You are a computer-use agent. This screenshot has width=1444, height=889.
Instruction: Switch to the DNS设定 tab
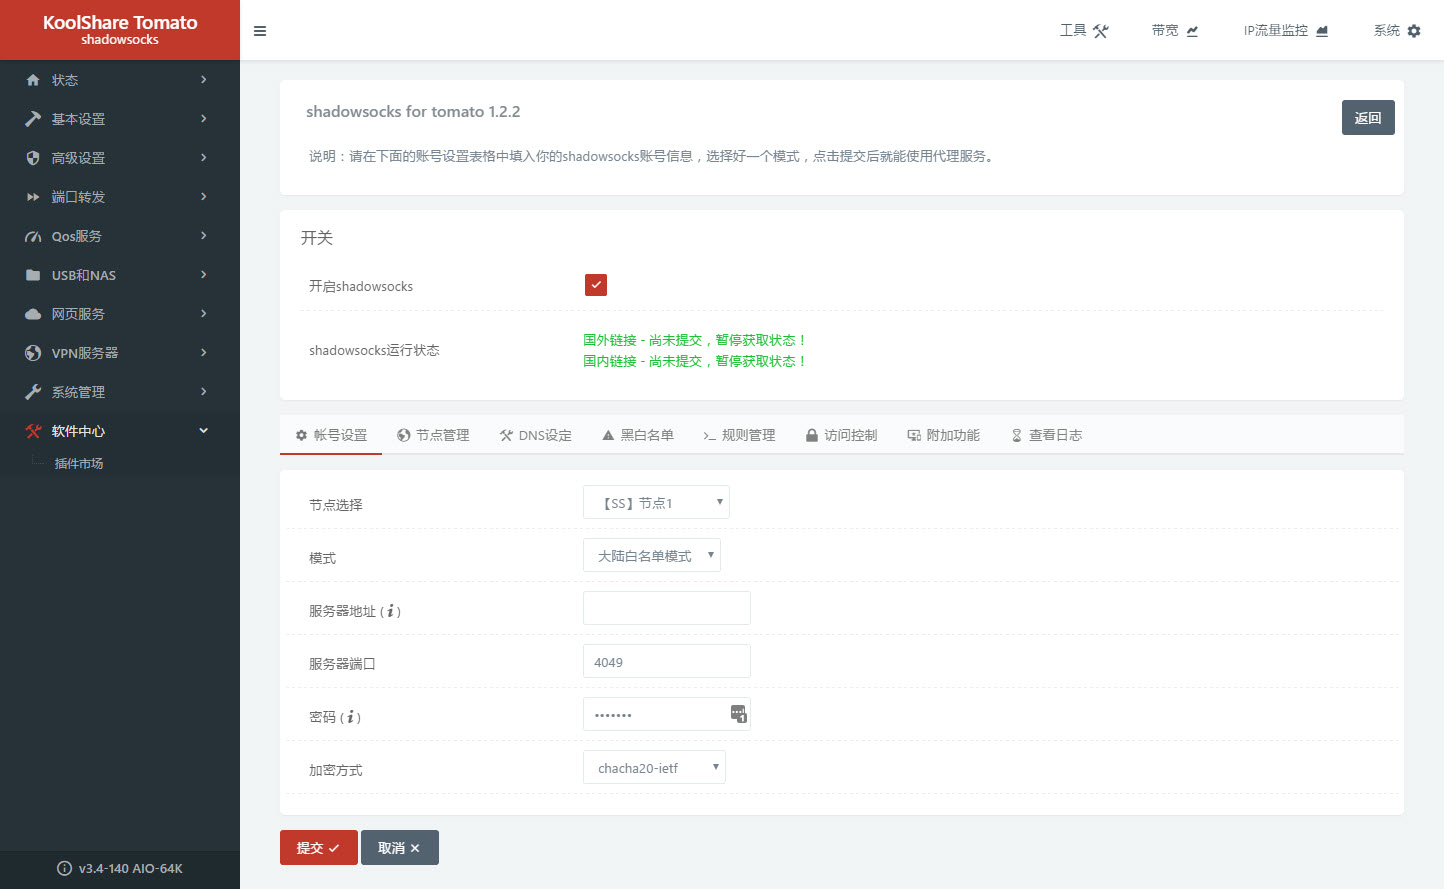click(536, 435)
